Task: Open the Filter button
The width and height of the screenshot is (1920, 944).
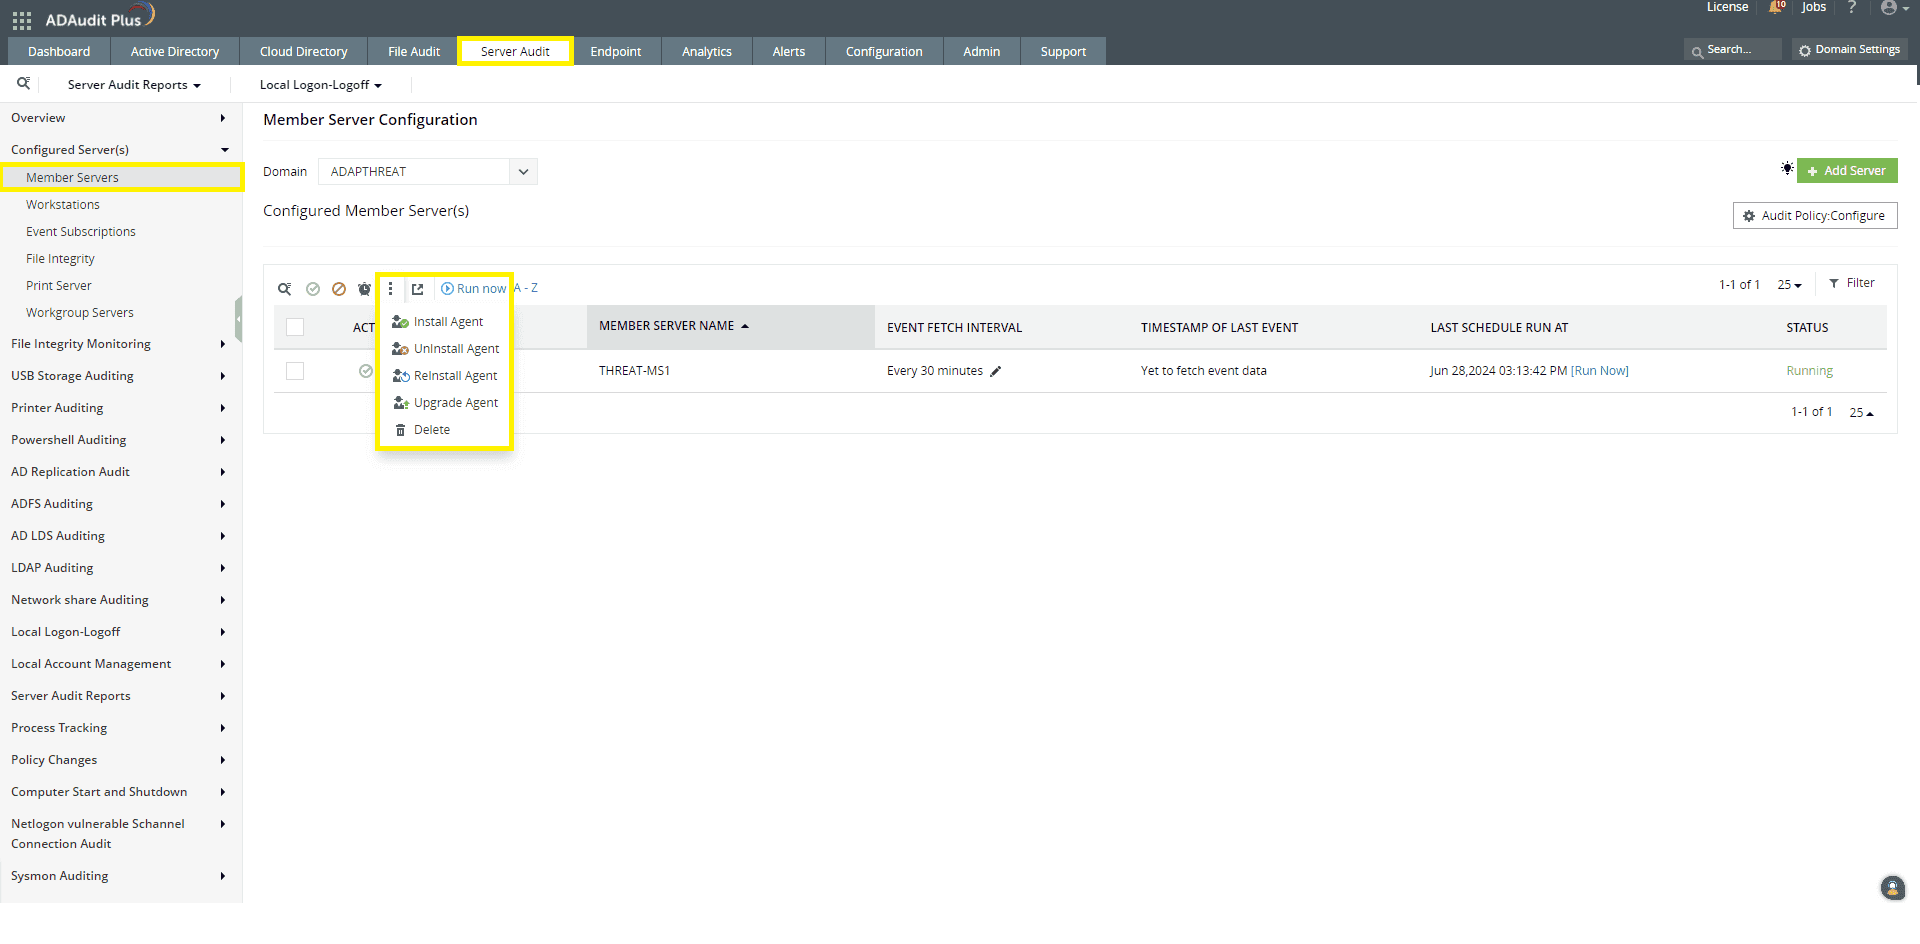Action: [1852, 283]
